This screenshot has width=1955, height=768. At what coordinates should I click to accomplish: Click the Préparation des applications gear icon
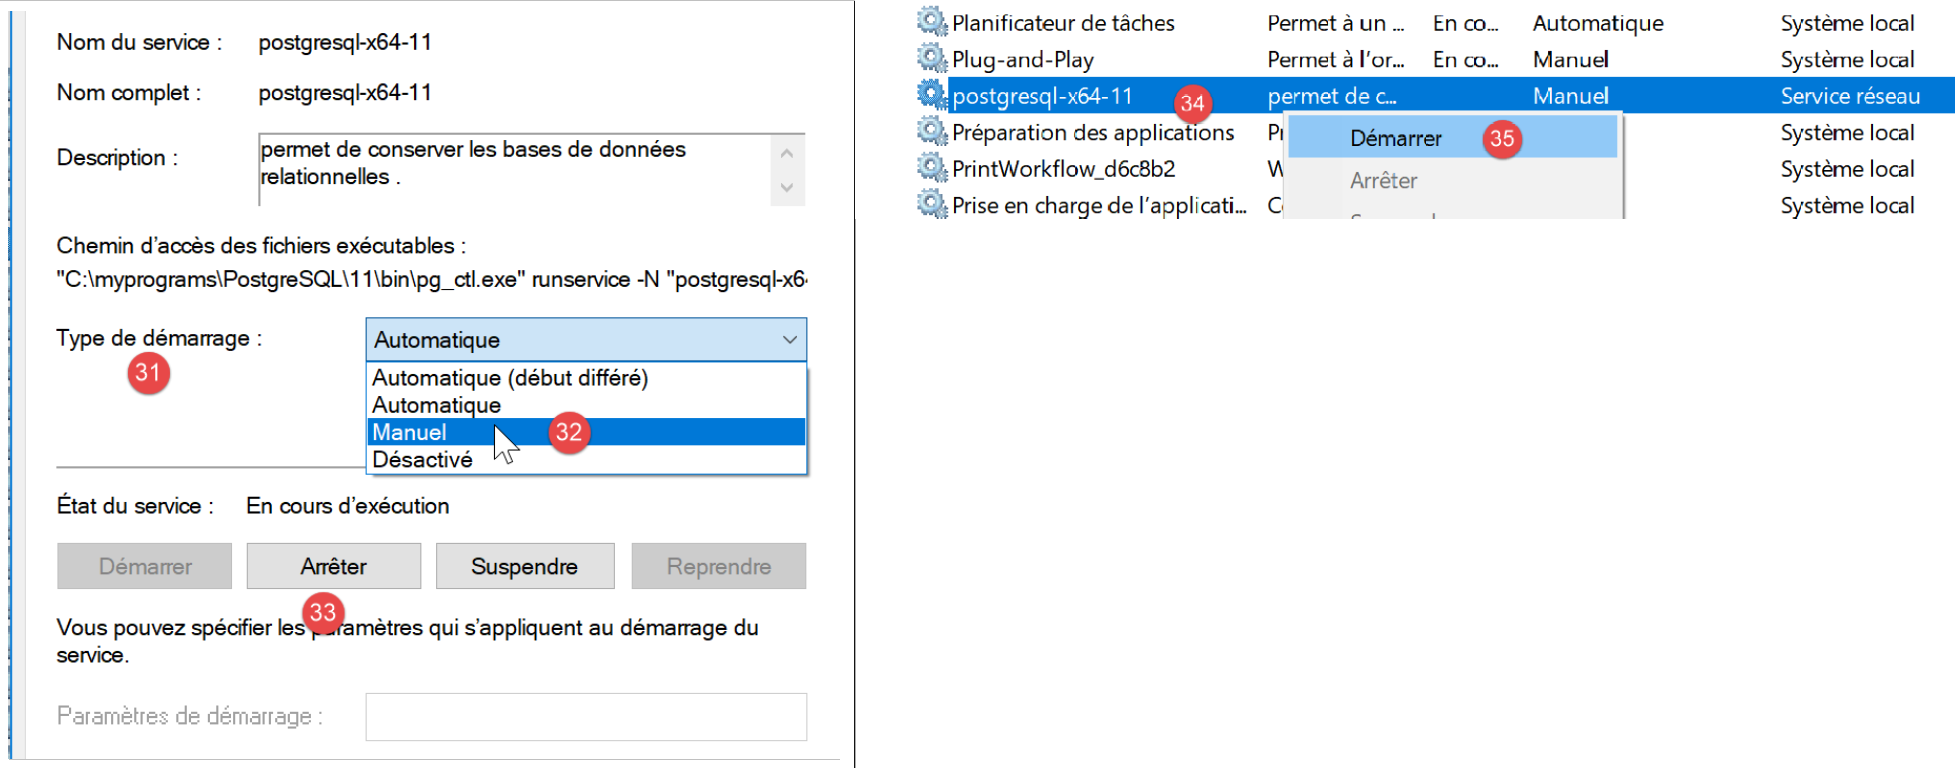point(931,131)
